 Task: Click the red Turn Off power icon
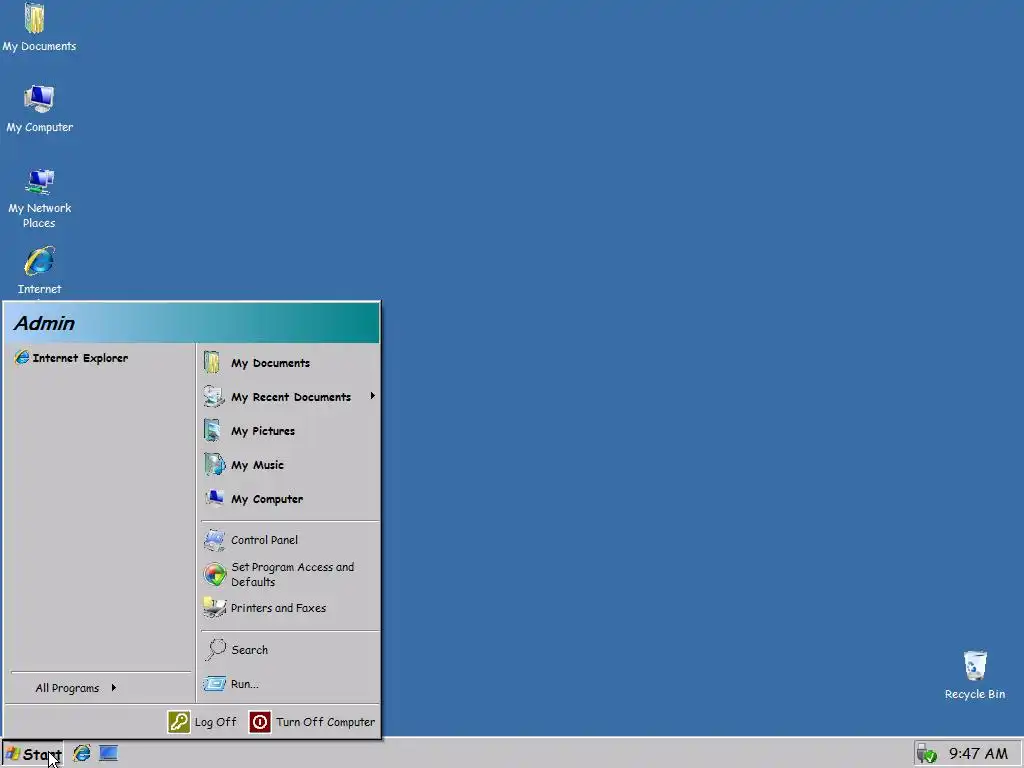[x=259, y=722]
